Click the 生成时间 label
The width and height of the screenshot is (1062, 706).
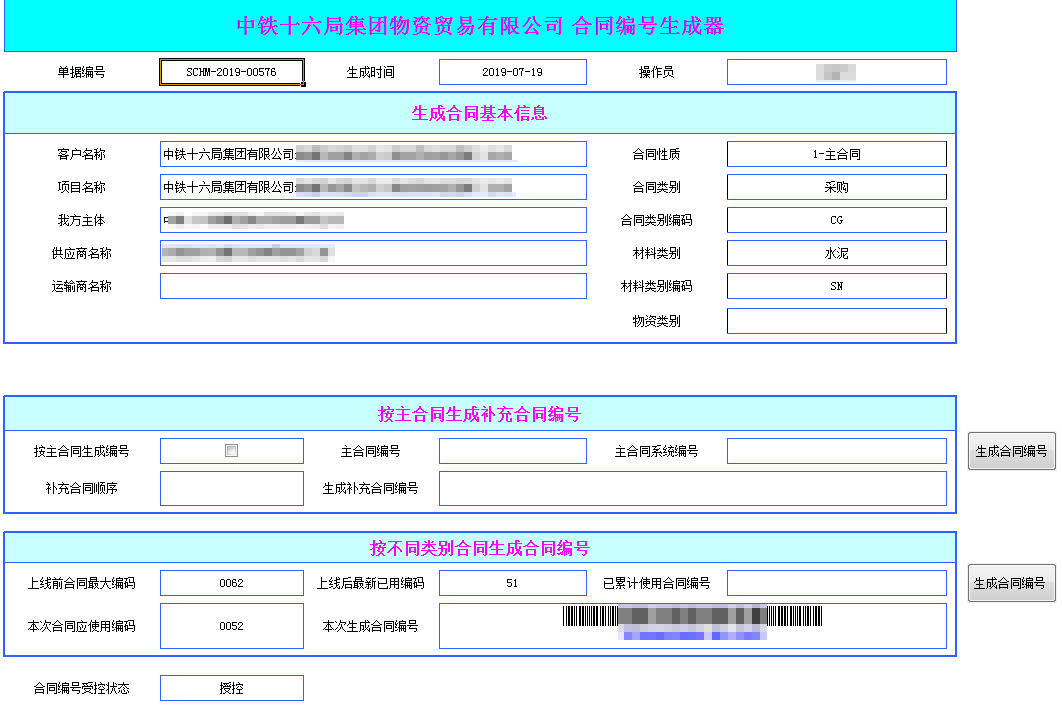coord(370,72)
